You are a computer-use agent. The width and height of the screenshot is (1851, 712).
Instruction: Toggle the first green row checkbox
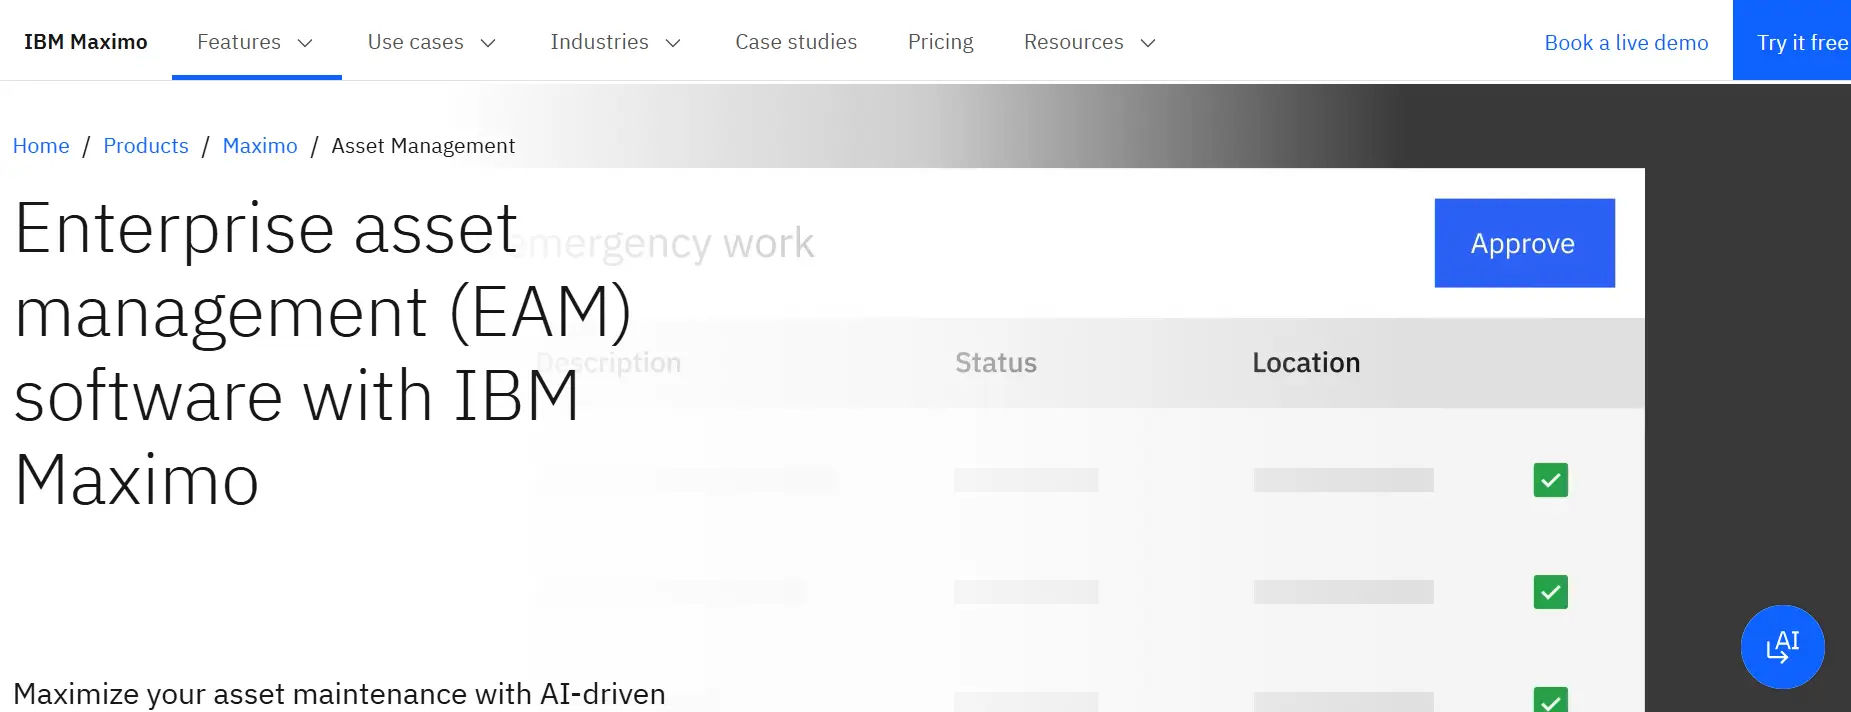(1551, 480)
